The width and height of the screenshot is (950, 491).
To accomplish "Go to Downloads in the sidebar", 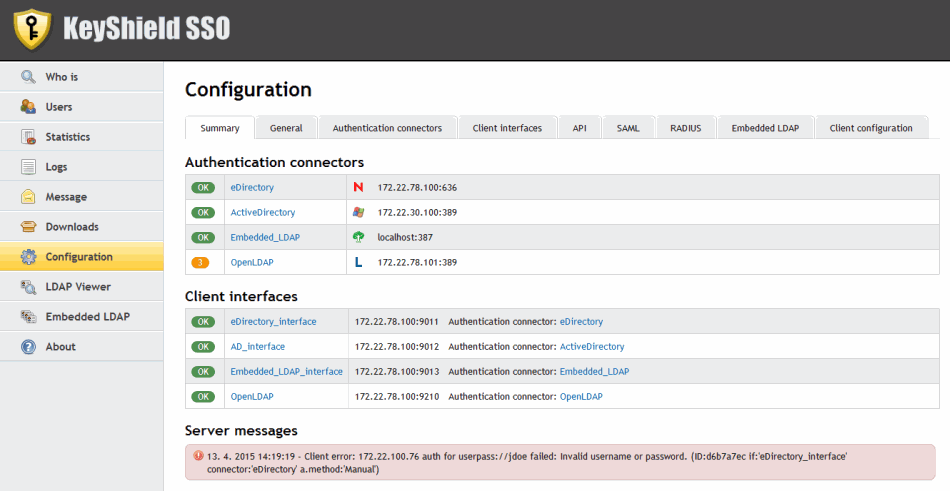I will tap(82, 227).
